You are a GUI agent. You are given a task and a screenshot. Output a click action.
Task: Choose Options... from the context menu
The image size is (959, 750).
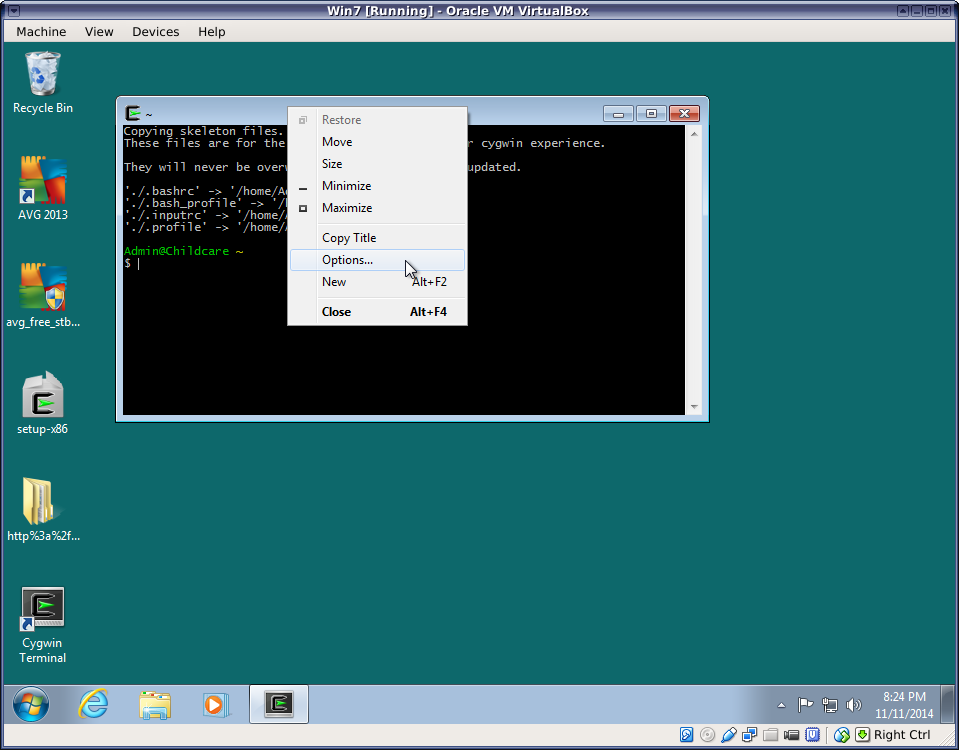pos(377,260)
